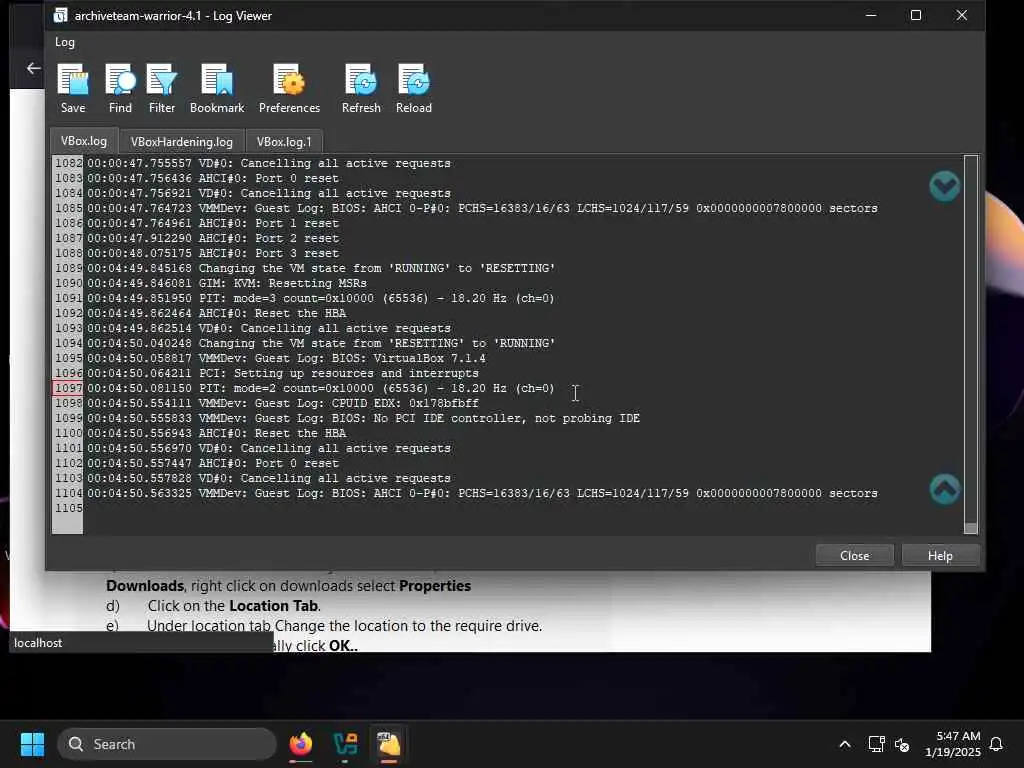Click line 1087 'Port 2 reset'
Screen dimensions: 1024x768
(x=213, y=238)
